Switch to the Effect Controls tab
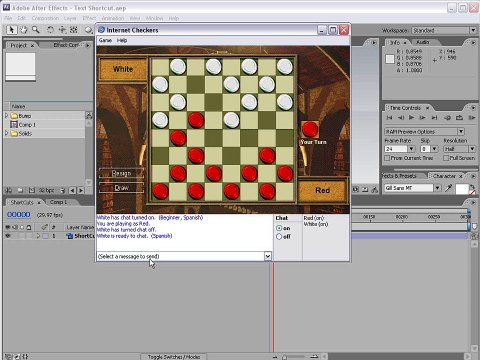This screenshot has height=360, width=480. (x=65, y=45)
